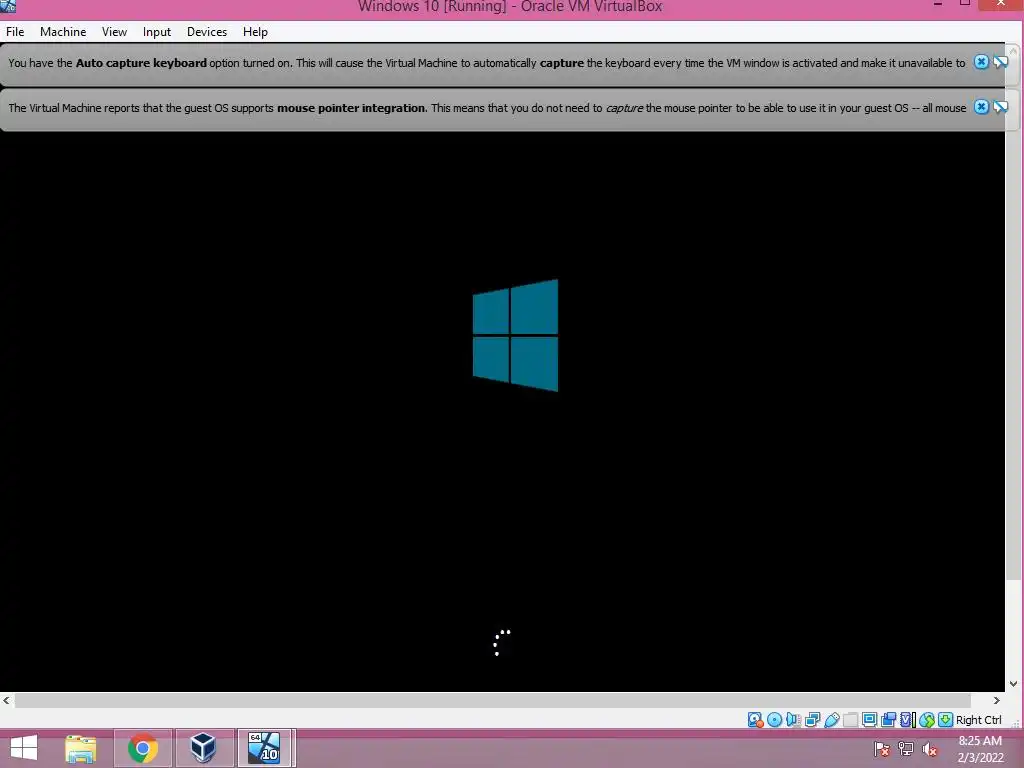Image resolution: width=1024 pixels, height=768 pixels.
Task: Suppress future mouse pointer integration messages icon
Action: [x=1000, y=106]
